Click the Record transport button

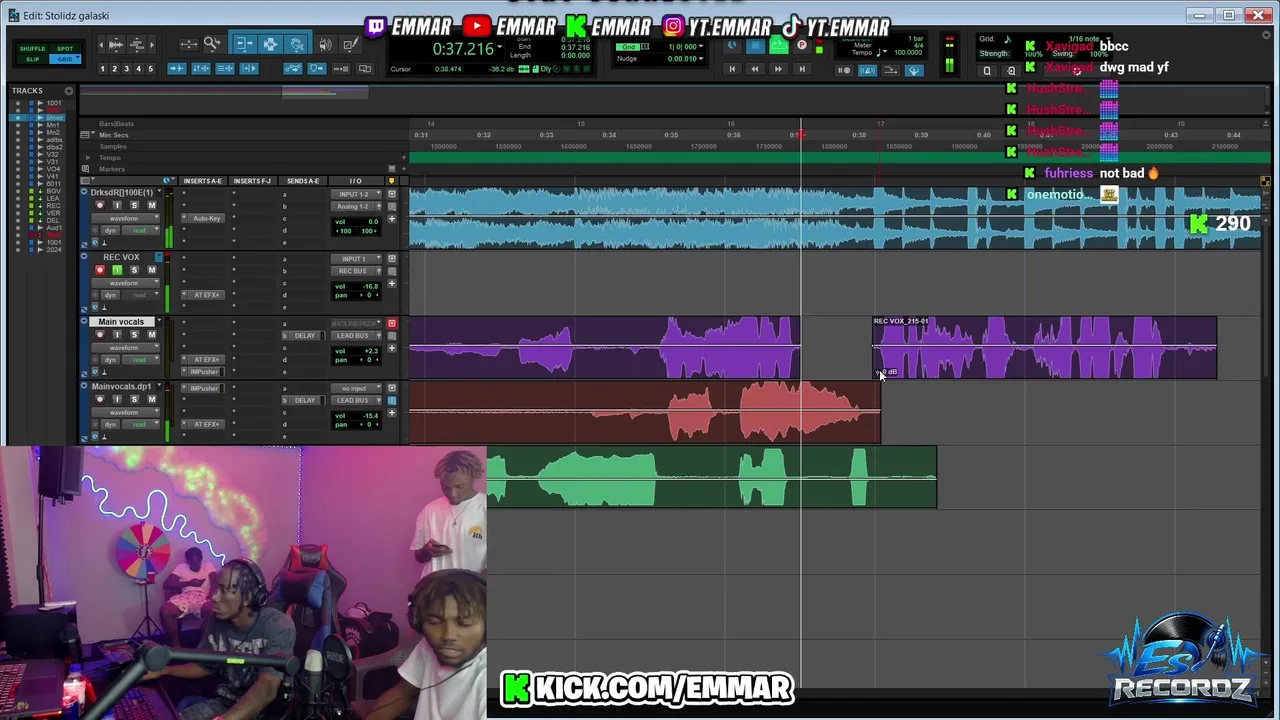802,45
